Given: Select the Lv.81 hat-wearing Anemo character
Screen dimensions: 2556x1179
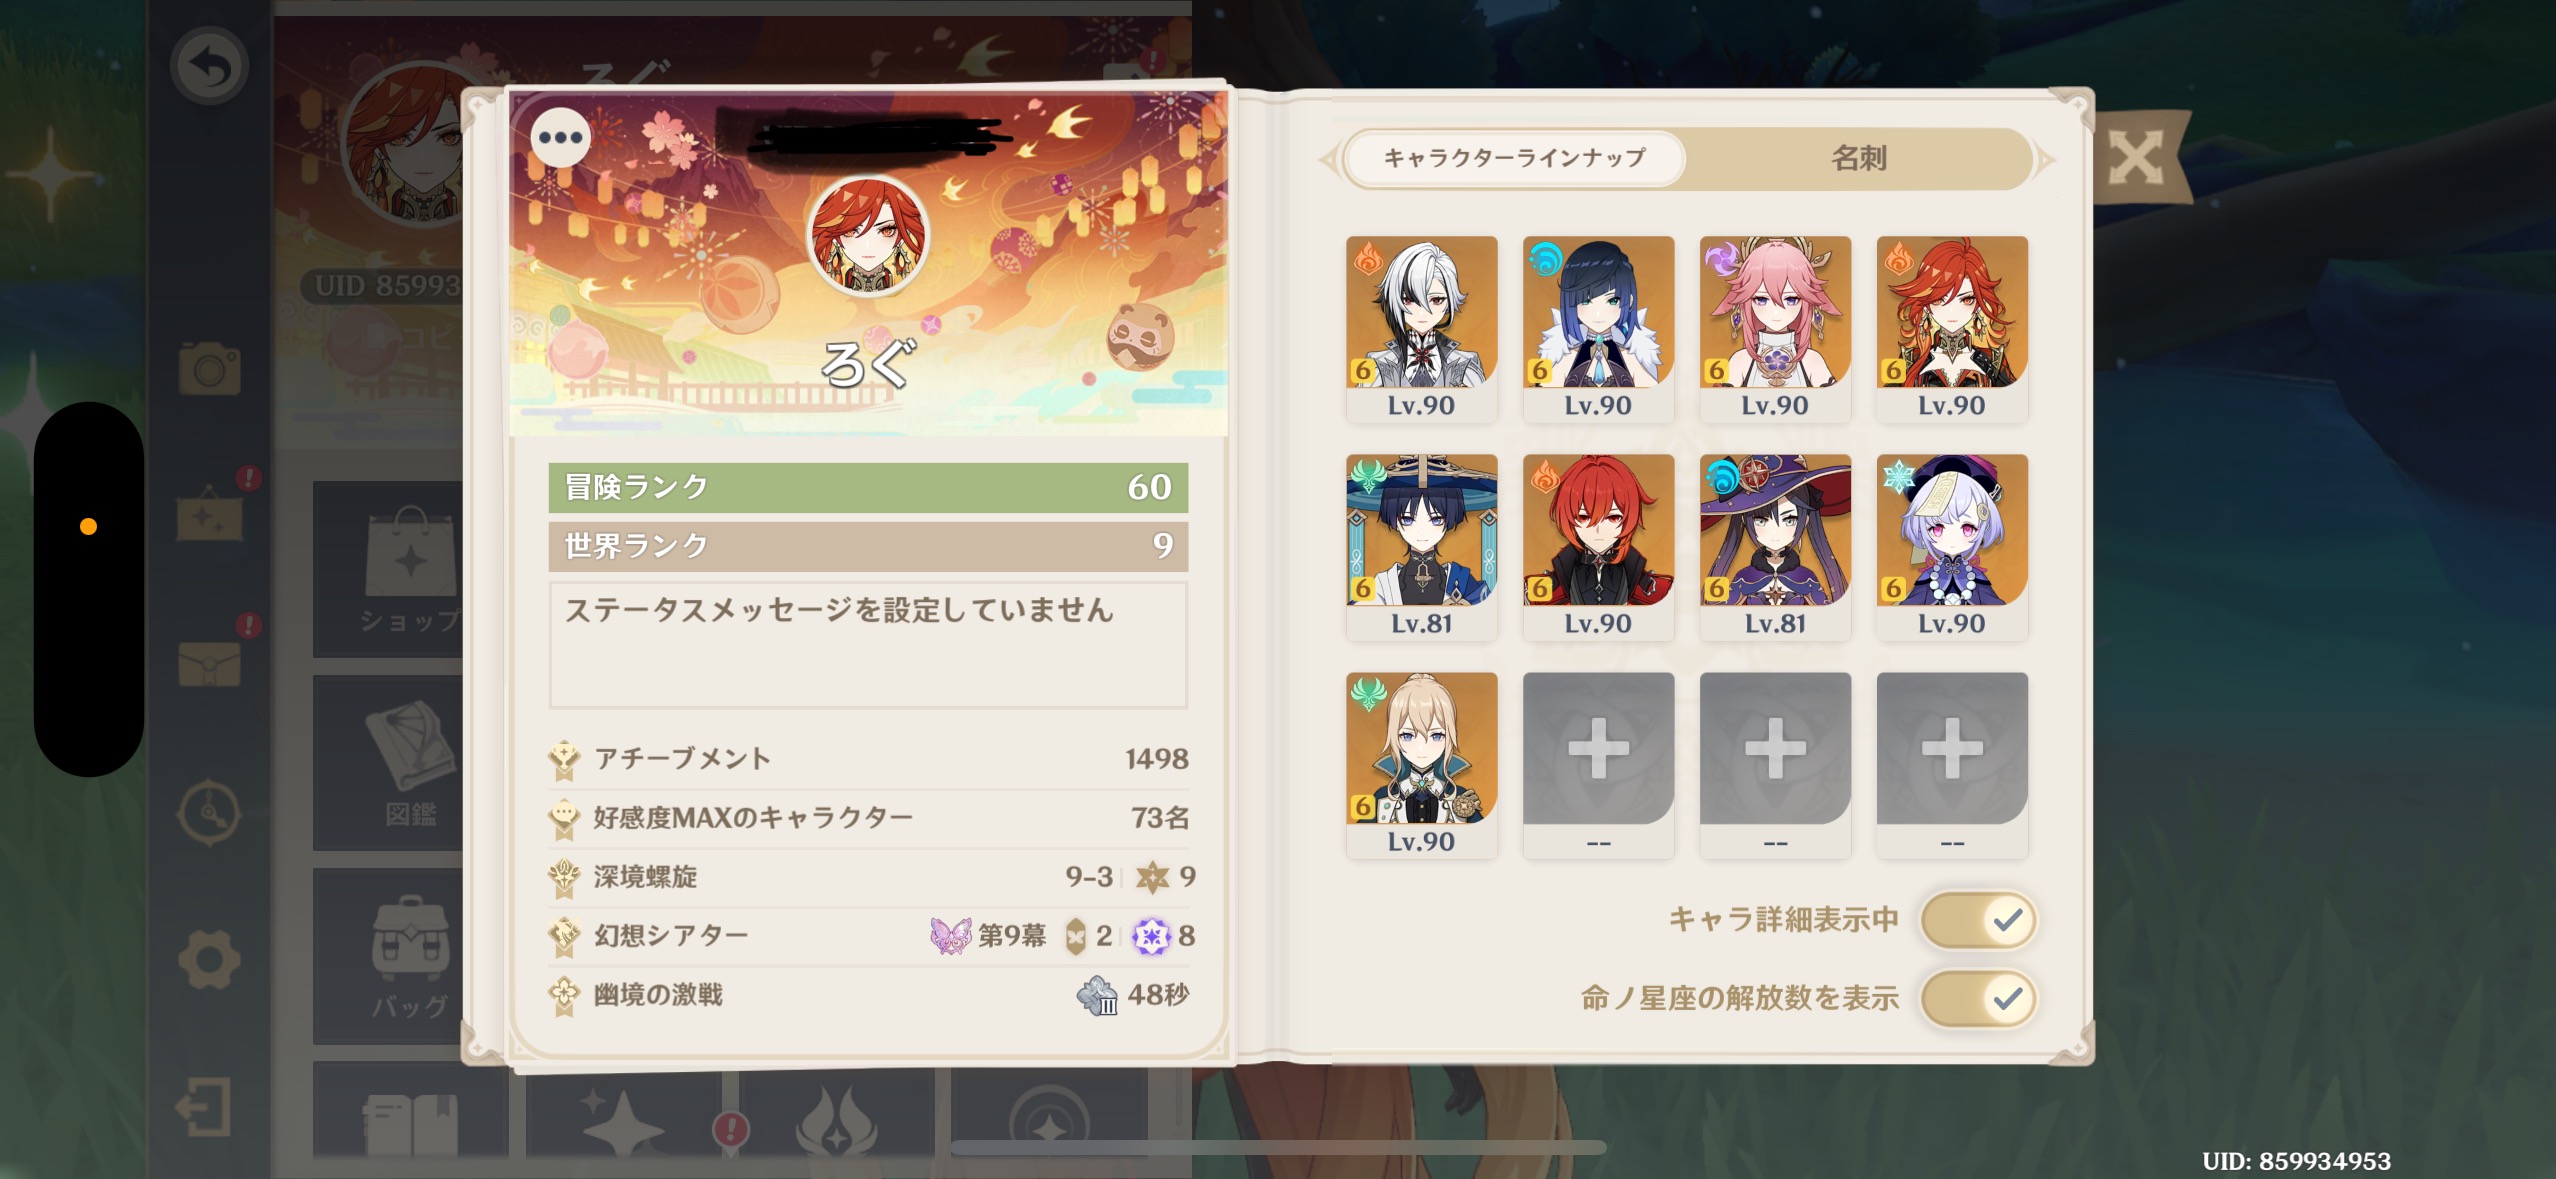Looking at the screenshot, I should click(1421, 547).
